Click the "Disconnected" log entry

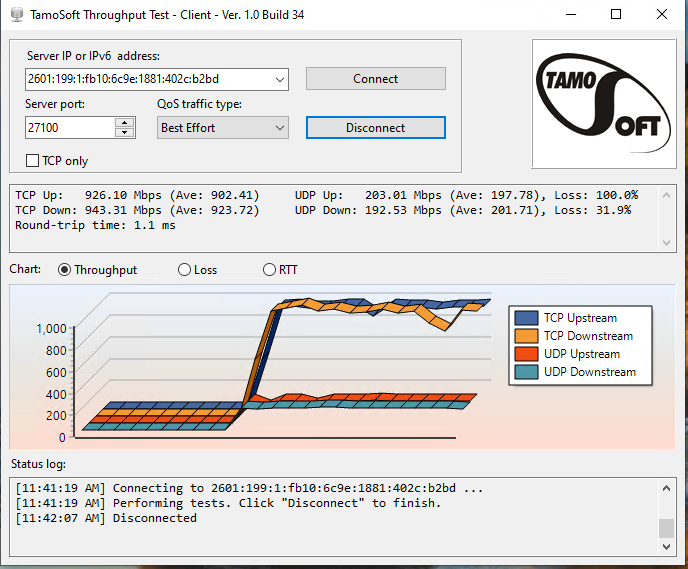click(x=106, y=518)
